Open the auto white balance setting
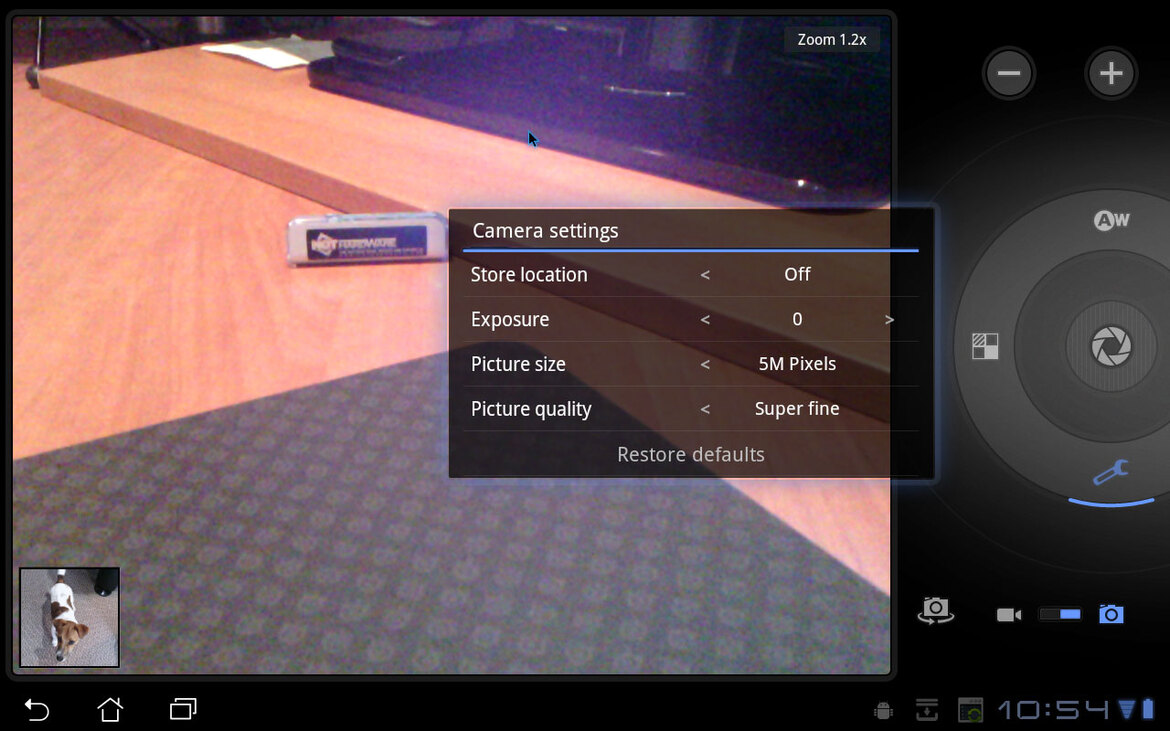Viewport: 1170px width, 731px height. coord(1111,220)
